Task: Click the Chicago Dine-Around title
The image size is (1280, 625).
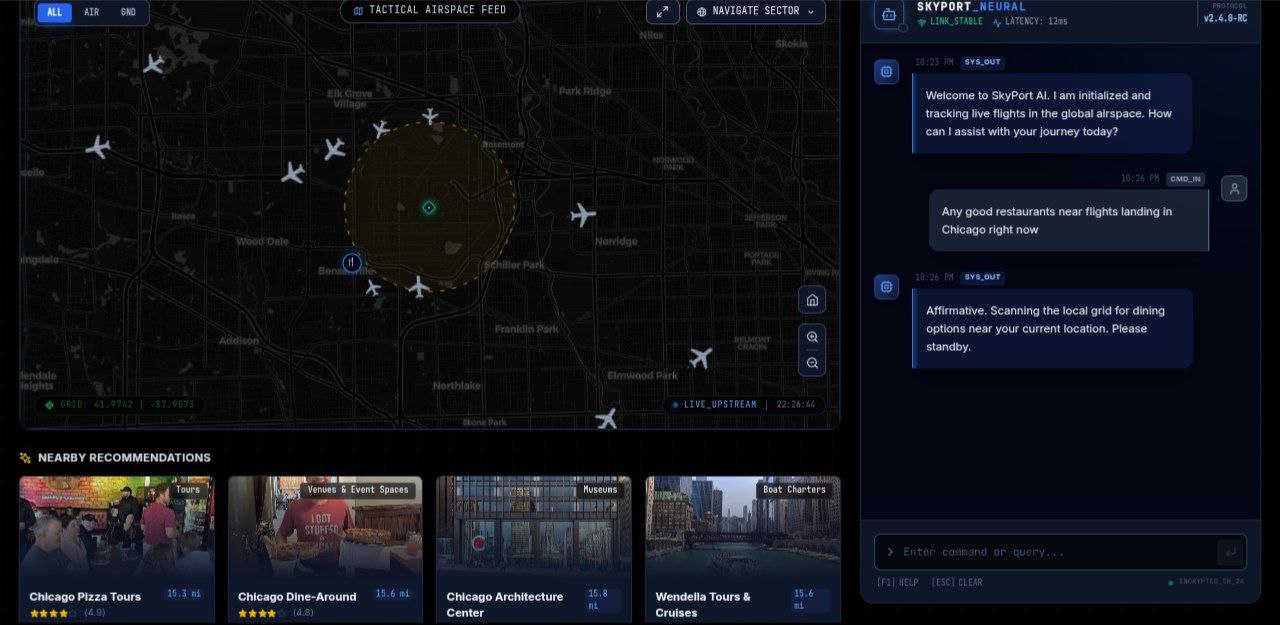Action: [x=297, y=597]
